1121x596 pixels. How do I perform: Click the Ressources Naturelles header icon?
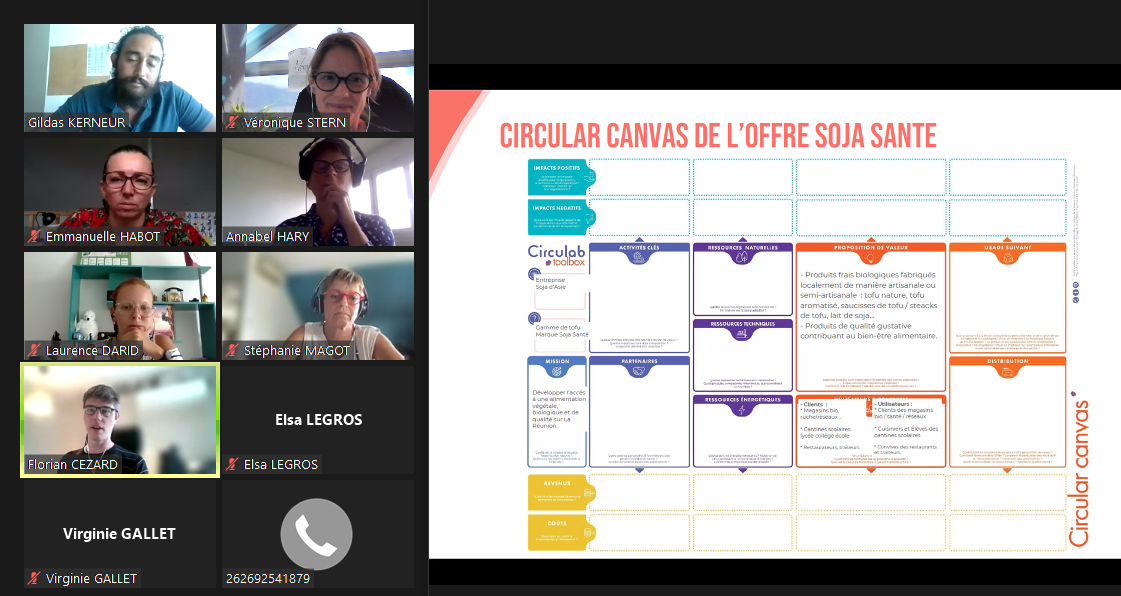[x=741, y=258]
